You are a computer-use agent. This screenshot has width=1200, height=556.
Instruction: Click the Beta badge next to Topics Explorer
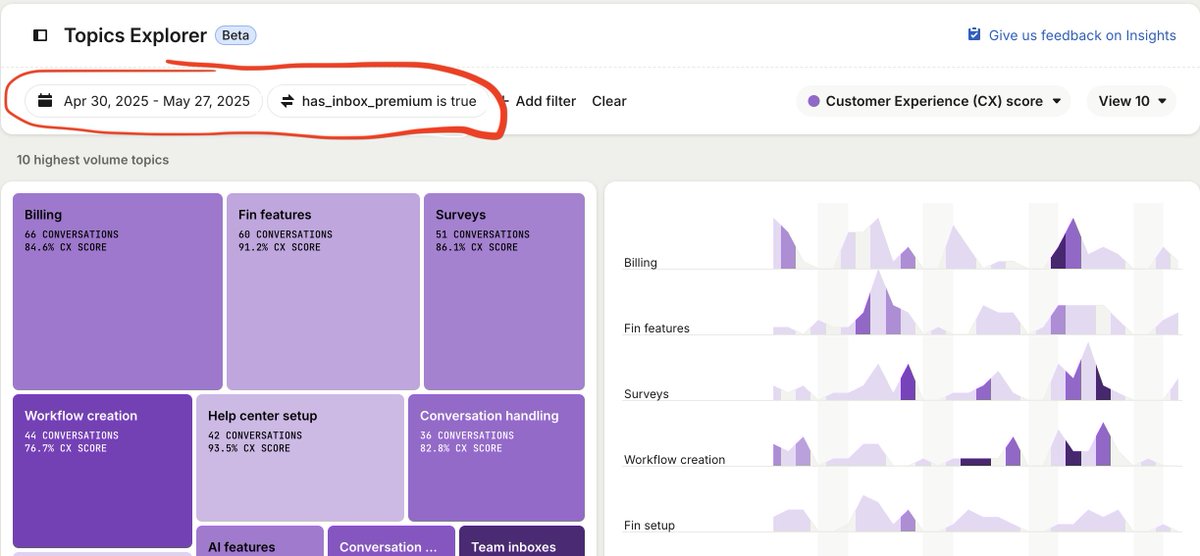236,35
